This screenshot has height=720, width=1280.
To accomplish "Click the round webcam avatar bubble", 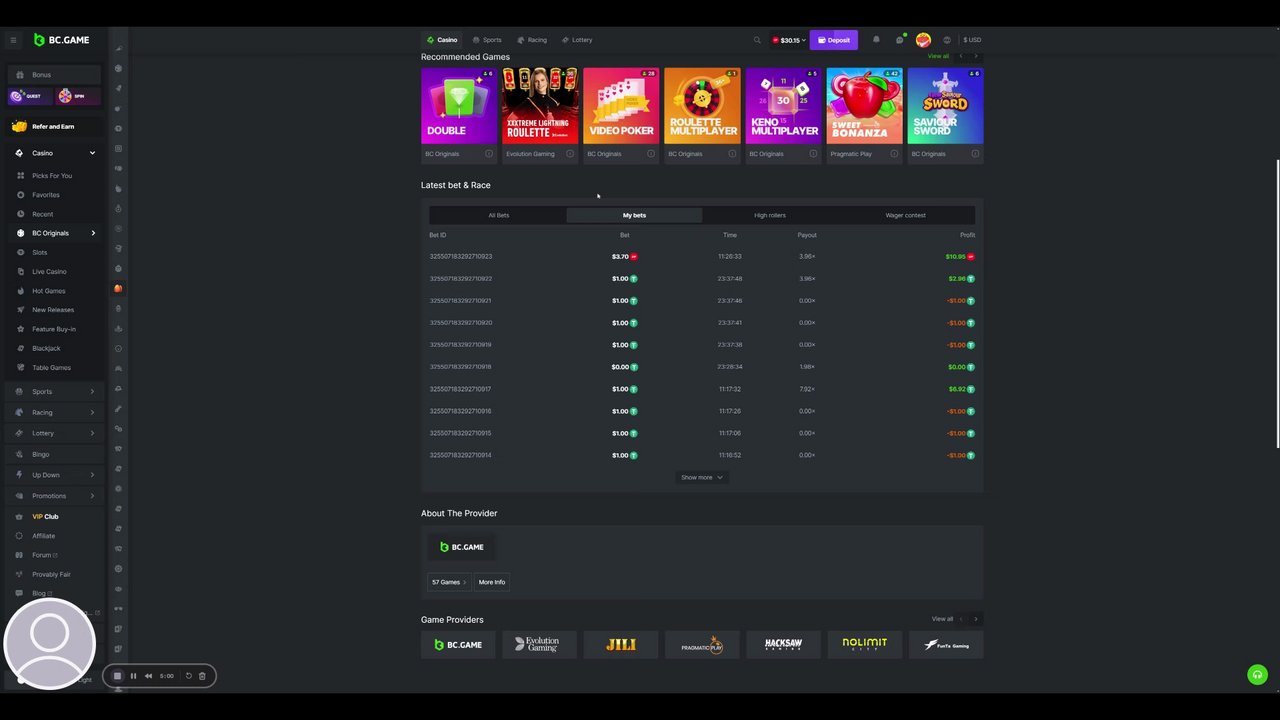I will tap(50, 644).
